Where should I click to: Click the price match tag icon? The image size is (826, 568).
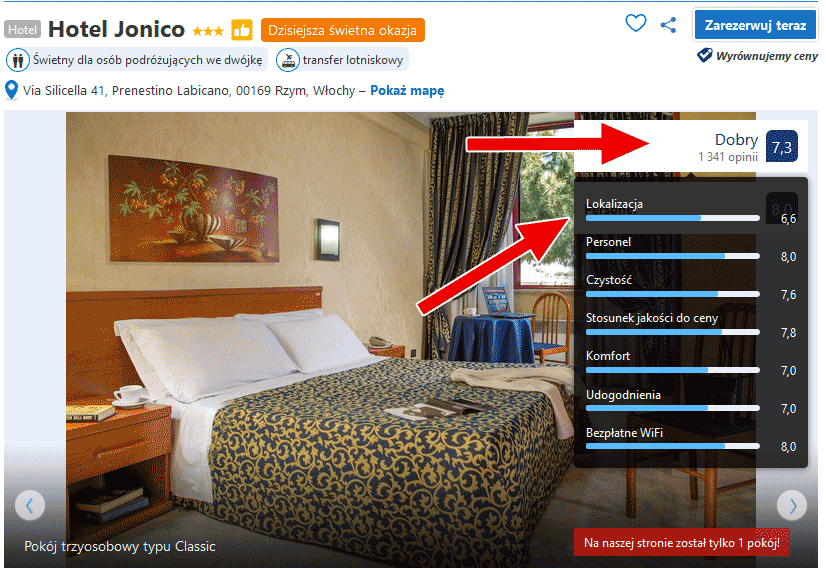[x=704, y=55]
